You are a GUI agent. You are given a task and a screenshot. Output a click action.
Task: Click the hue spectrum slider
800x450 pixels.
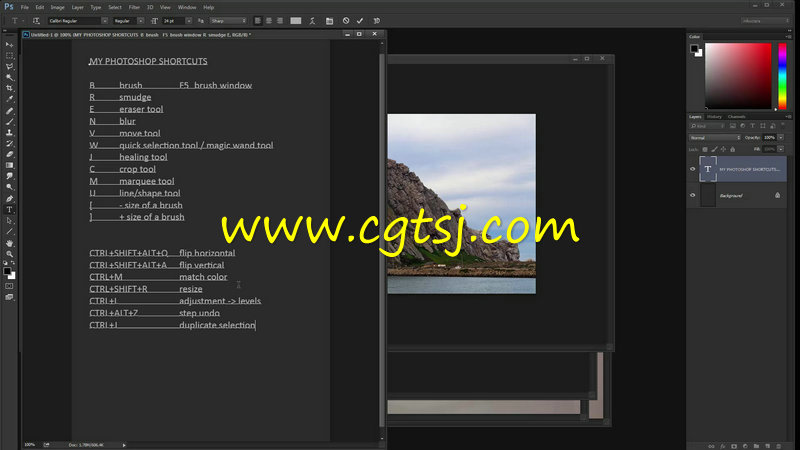pos(782,76)
